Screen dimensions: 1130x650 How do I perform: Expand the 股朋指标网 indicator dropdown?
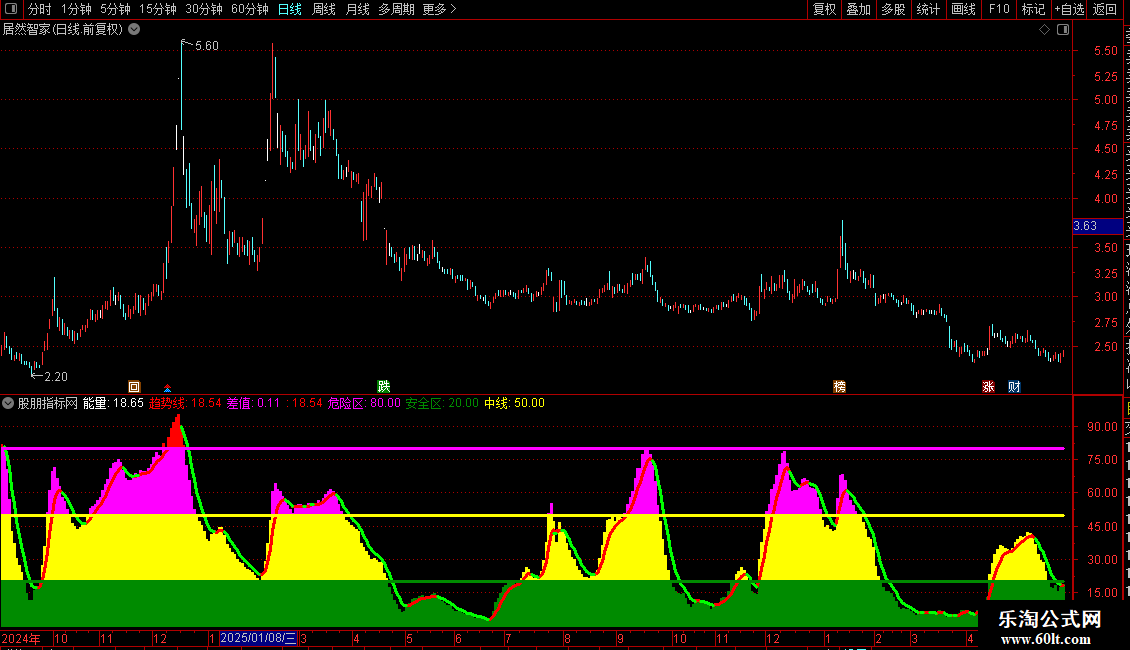(8, 404)
